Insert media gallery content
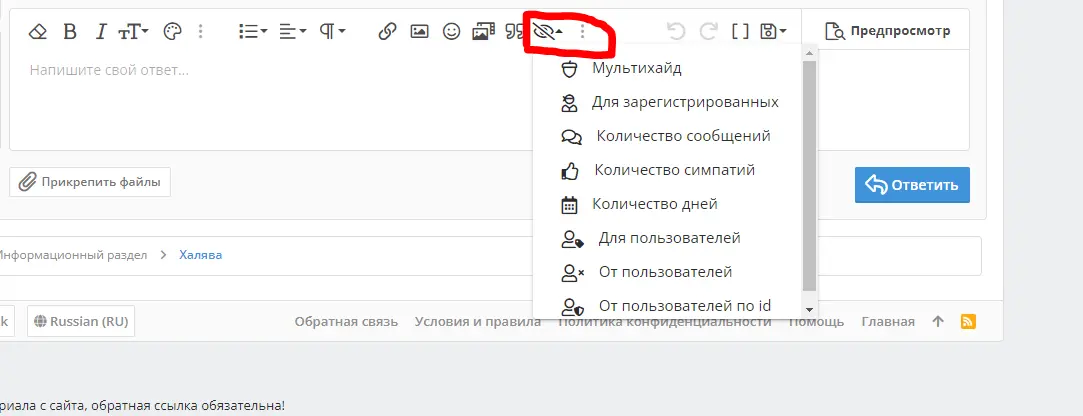1083x416 pixels. pos(483,31)
